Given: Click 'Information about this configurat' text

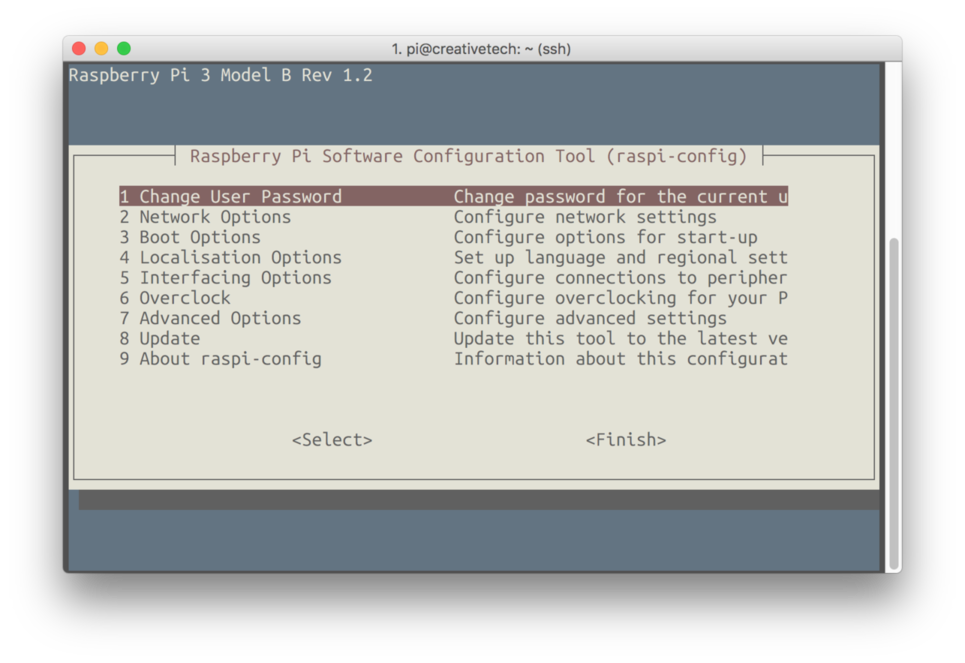Looking at the screenshot, I should [620, 359].
